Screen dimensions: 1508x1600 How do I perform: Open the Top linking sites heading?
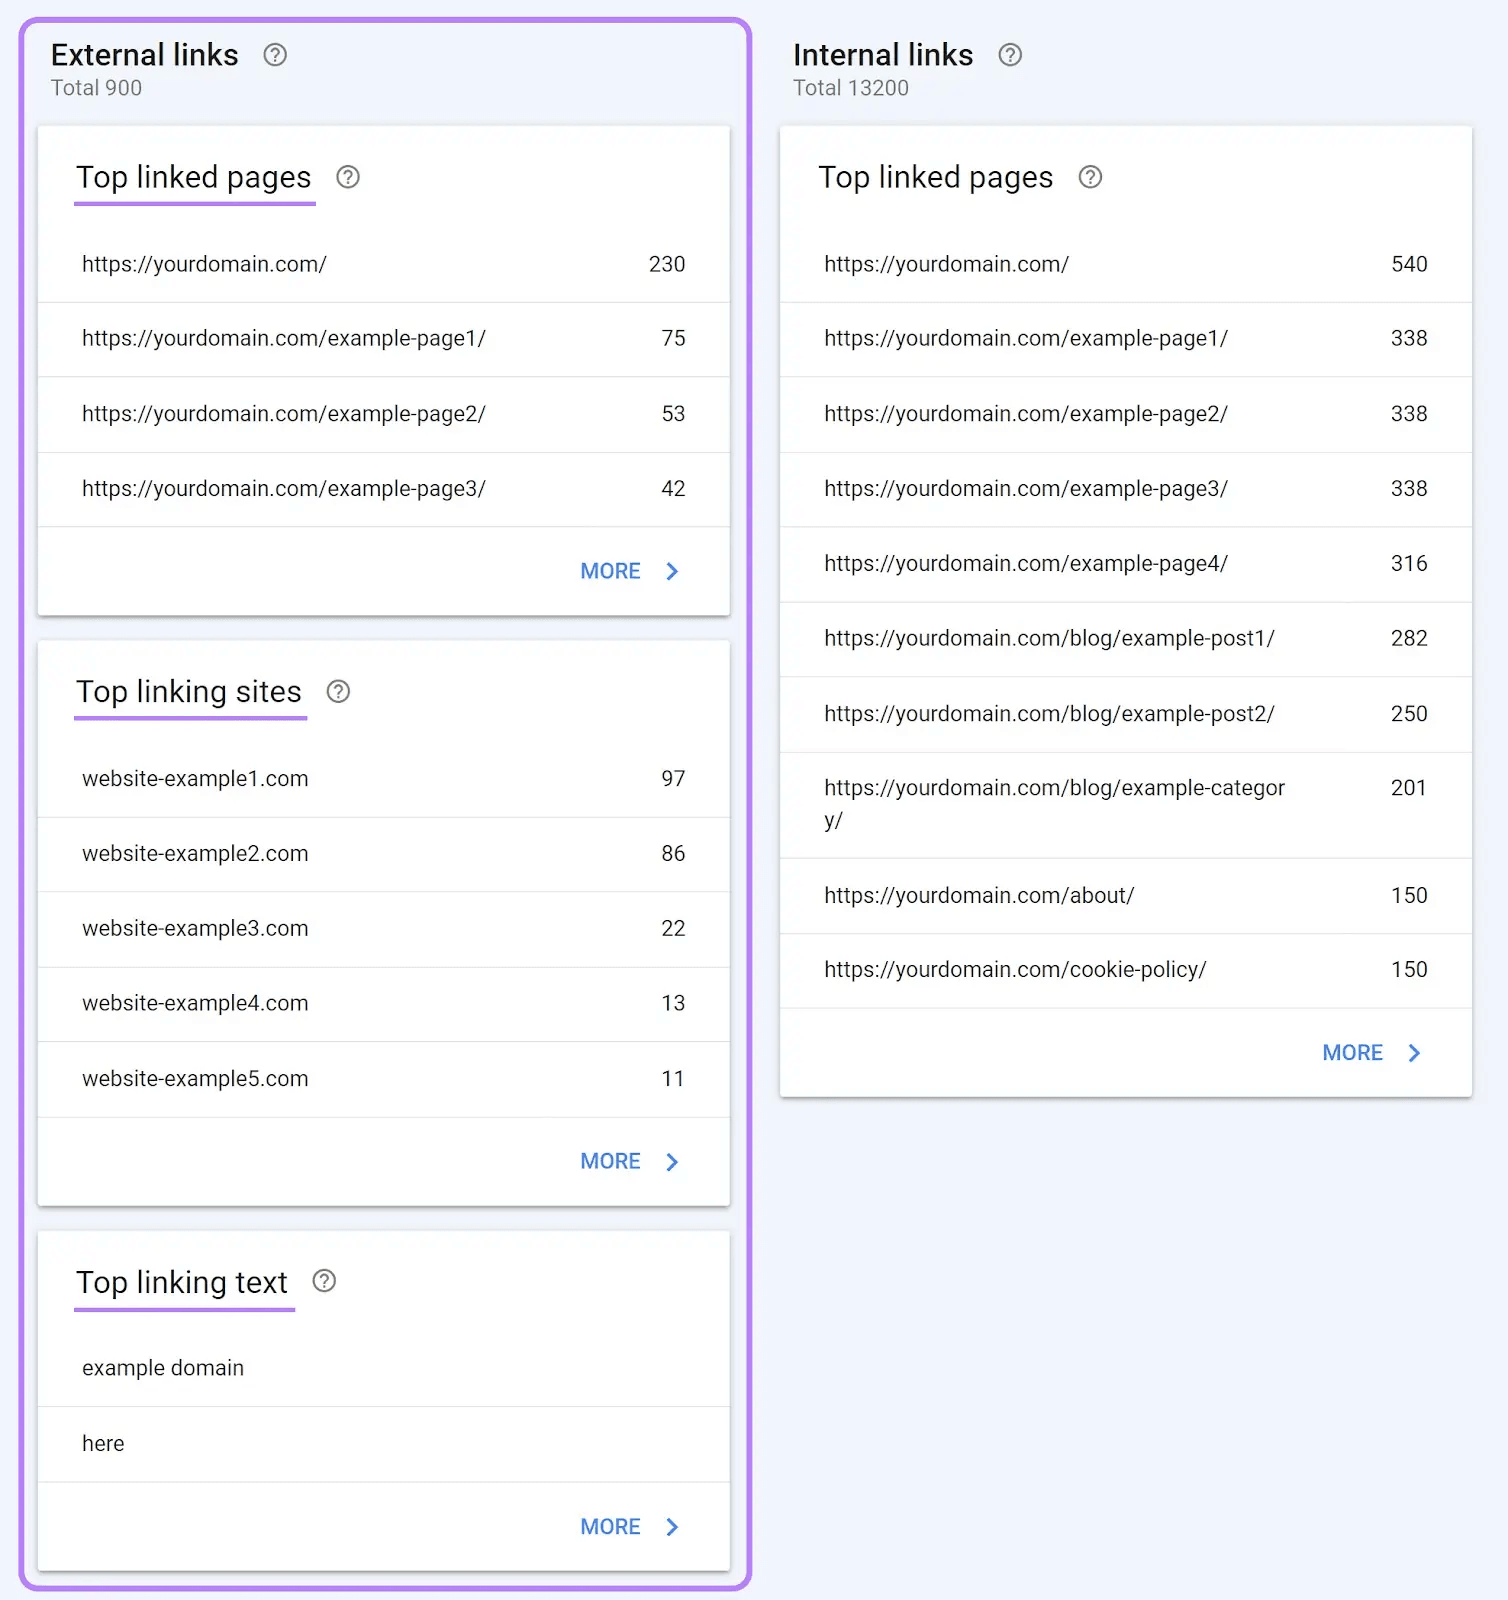189,692
